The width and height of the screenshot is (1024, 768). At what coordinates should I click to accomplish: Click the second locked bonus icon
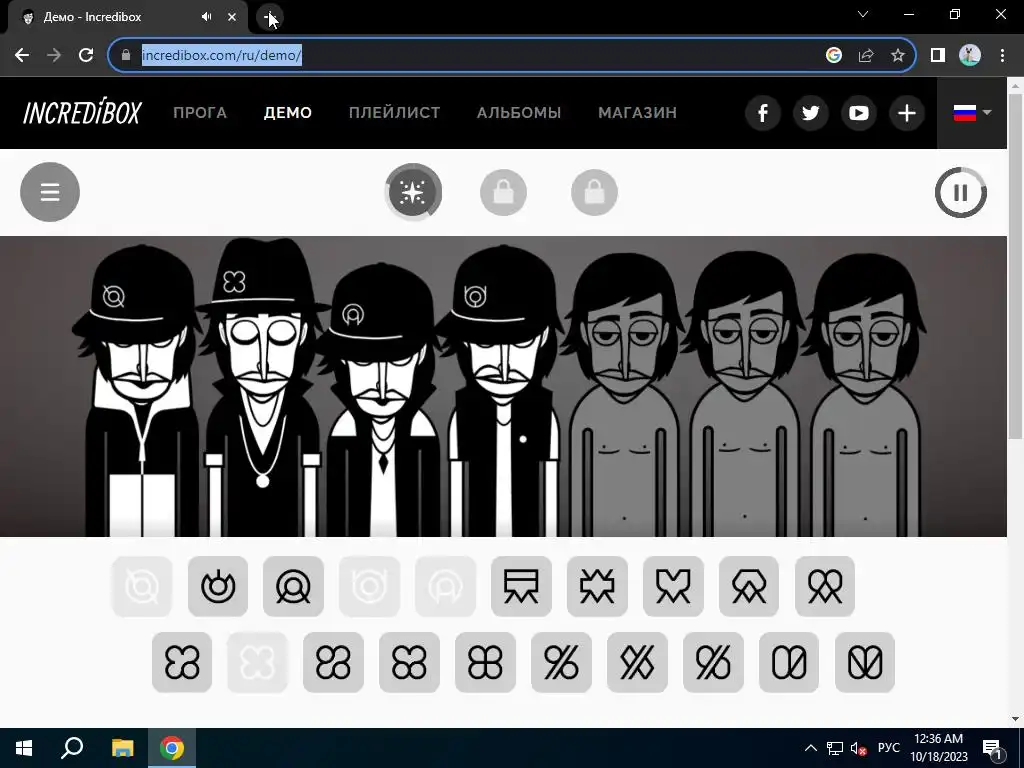[504, 193]
